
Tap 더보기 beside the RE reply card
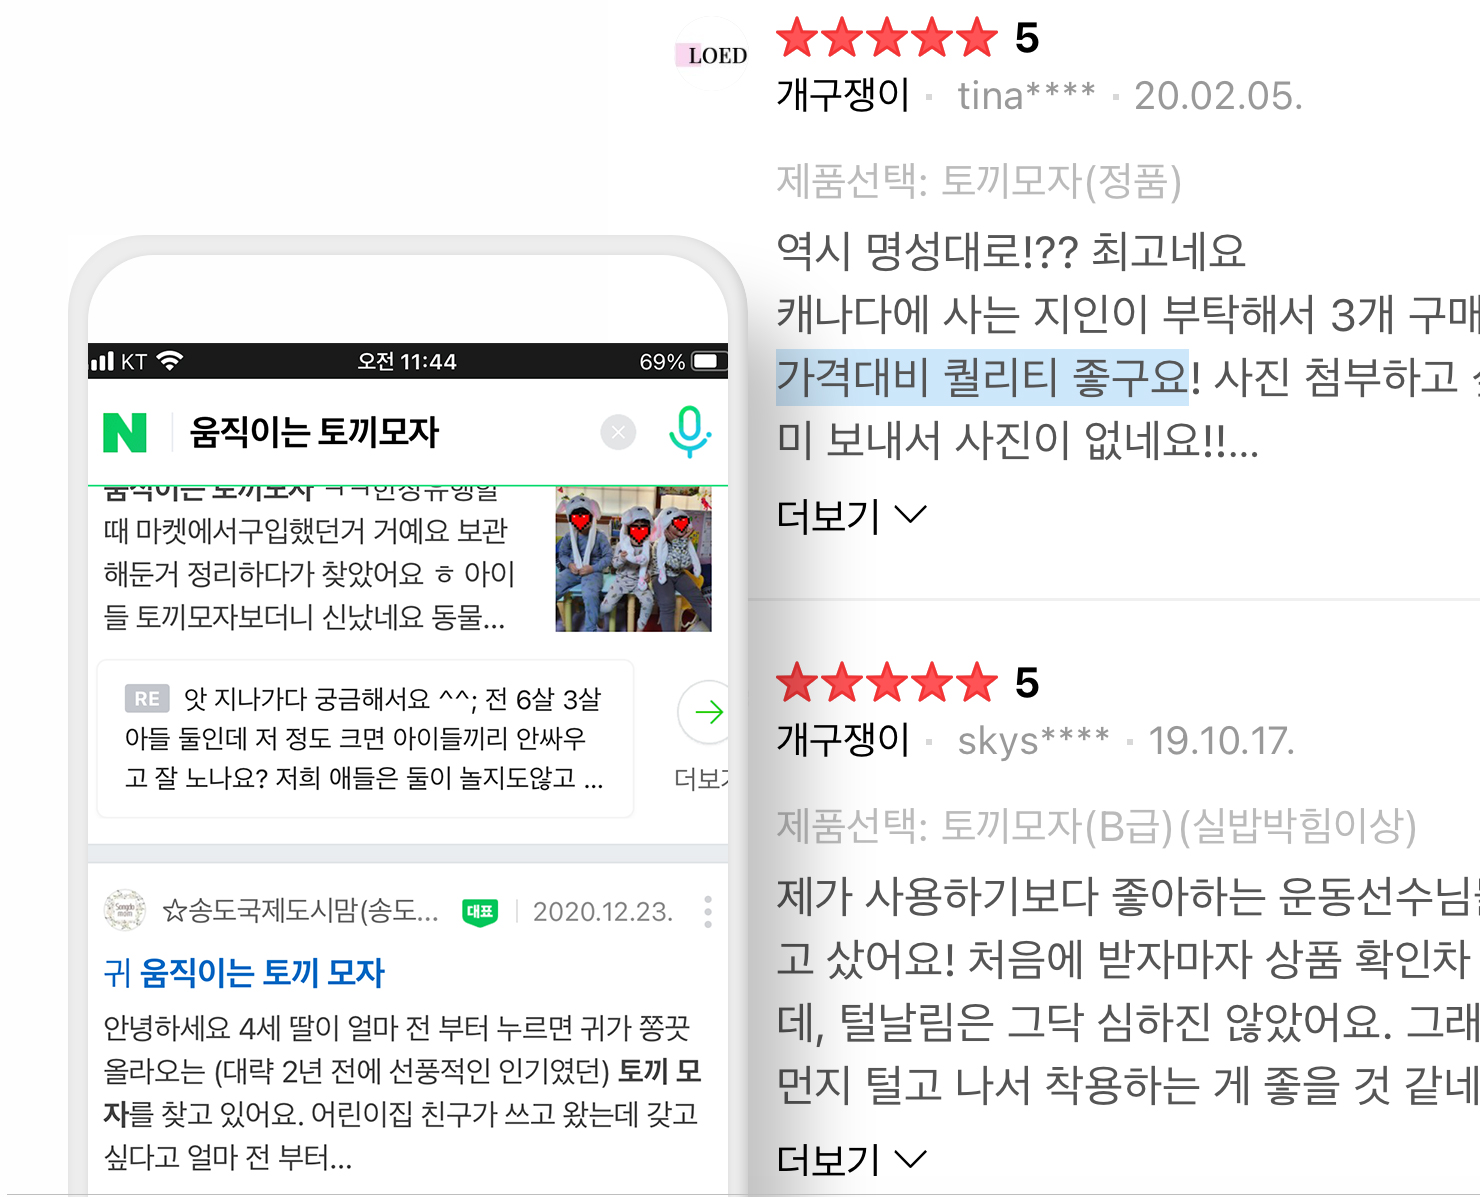(x=701, y=779)
